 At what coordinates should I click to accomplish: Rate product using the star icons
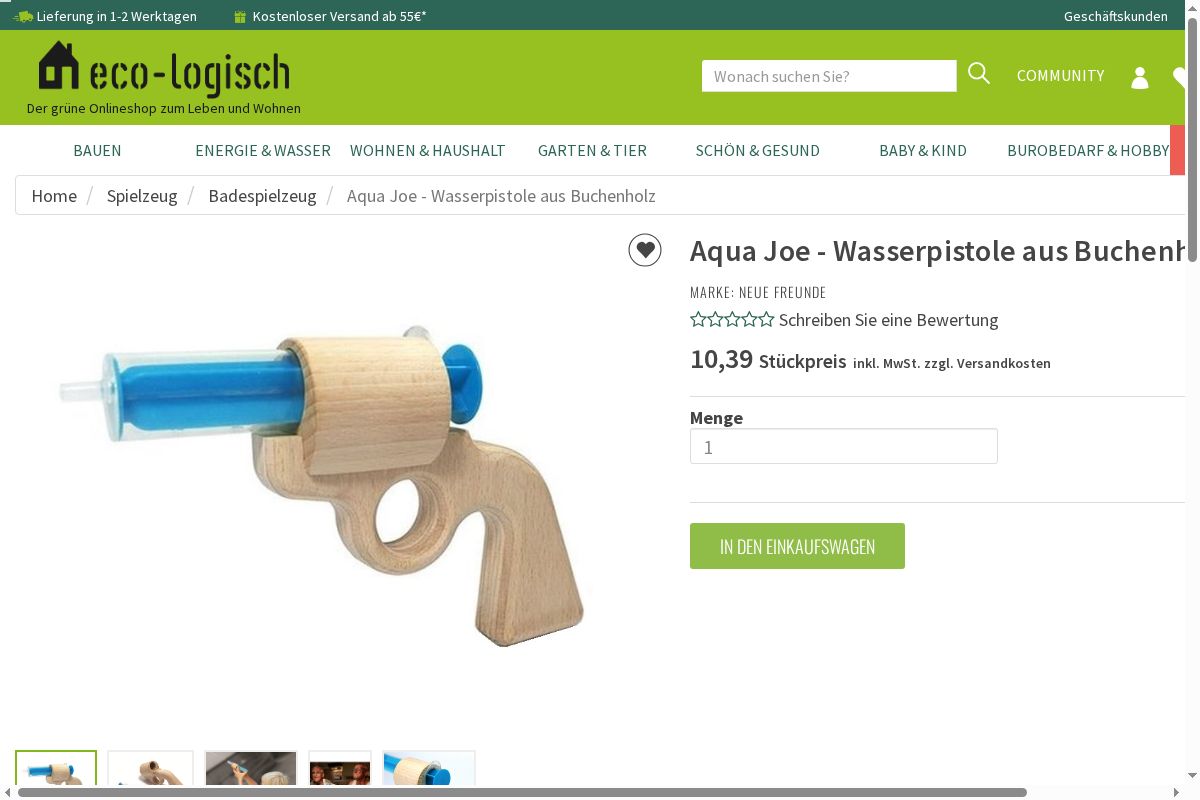[x=732, y=320]
